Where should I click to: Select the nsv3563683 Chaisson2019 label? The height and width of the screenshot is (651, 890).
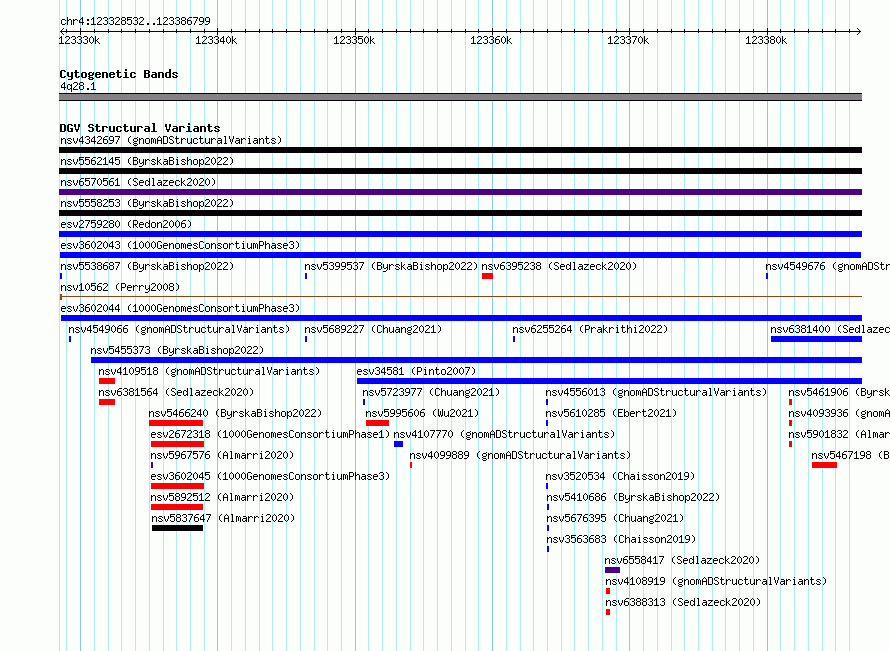622,539
